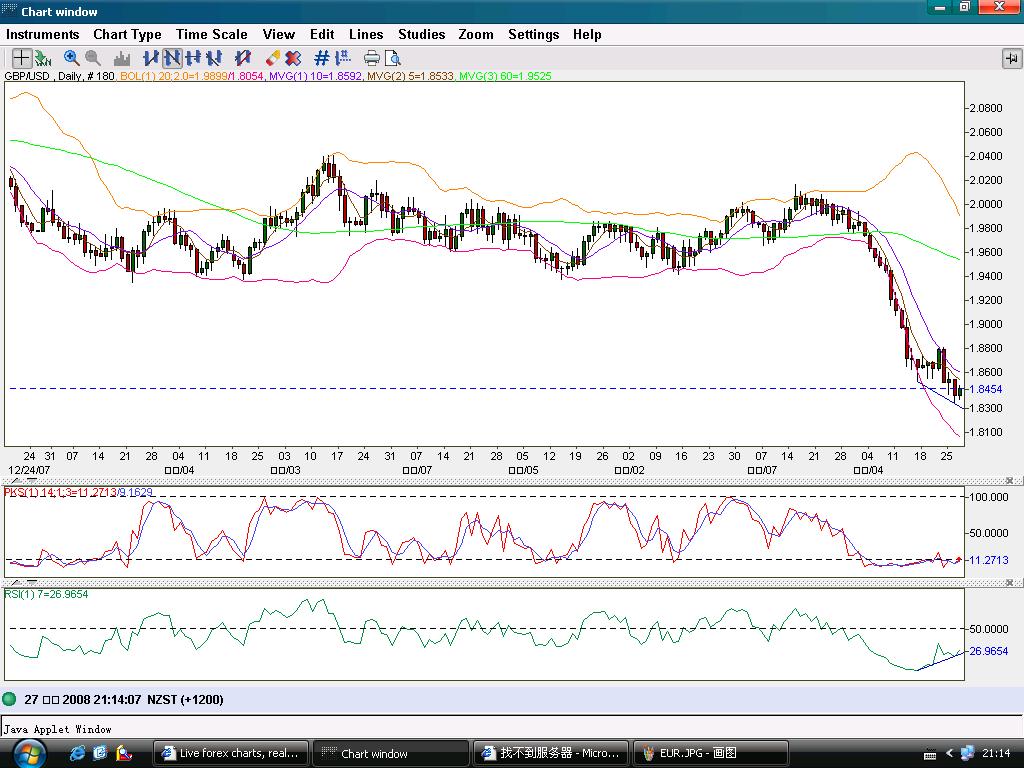Open the Time Scale menu
This screenshot has height=768, width=1024.
(x=212, y=35)
